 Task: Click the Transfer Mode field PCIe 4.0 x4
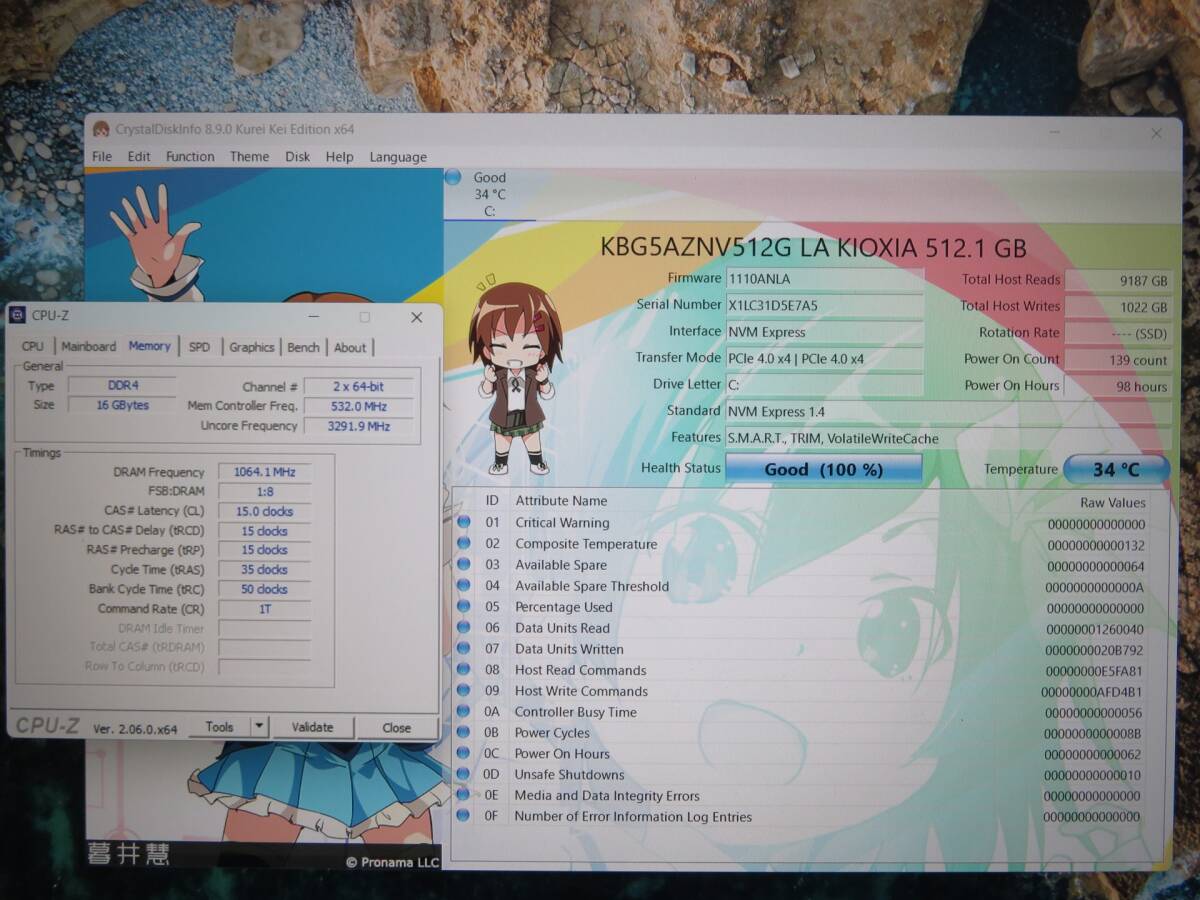click(825, 359)
